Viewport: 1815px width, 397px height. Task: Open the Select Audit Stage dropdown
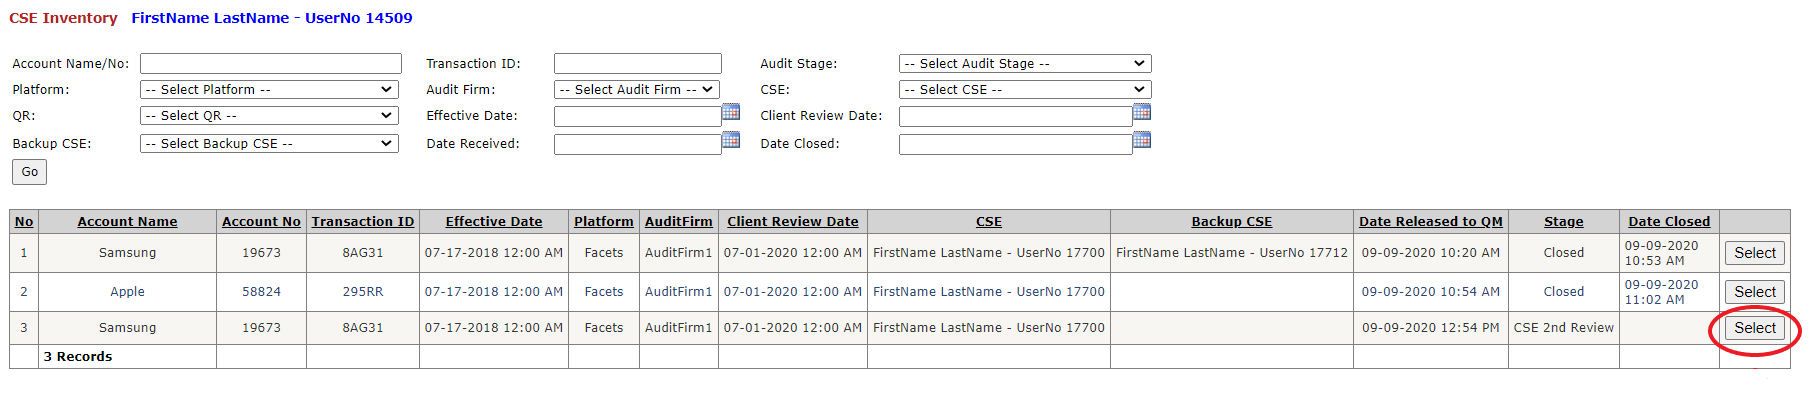click(1025, 64)
